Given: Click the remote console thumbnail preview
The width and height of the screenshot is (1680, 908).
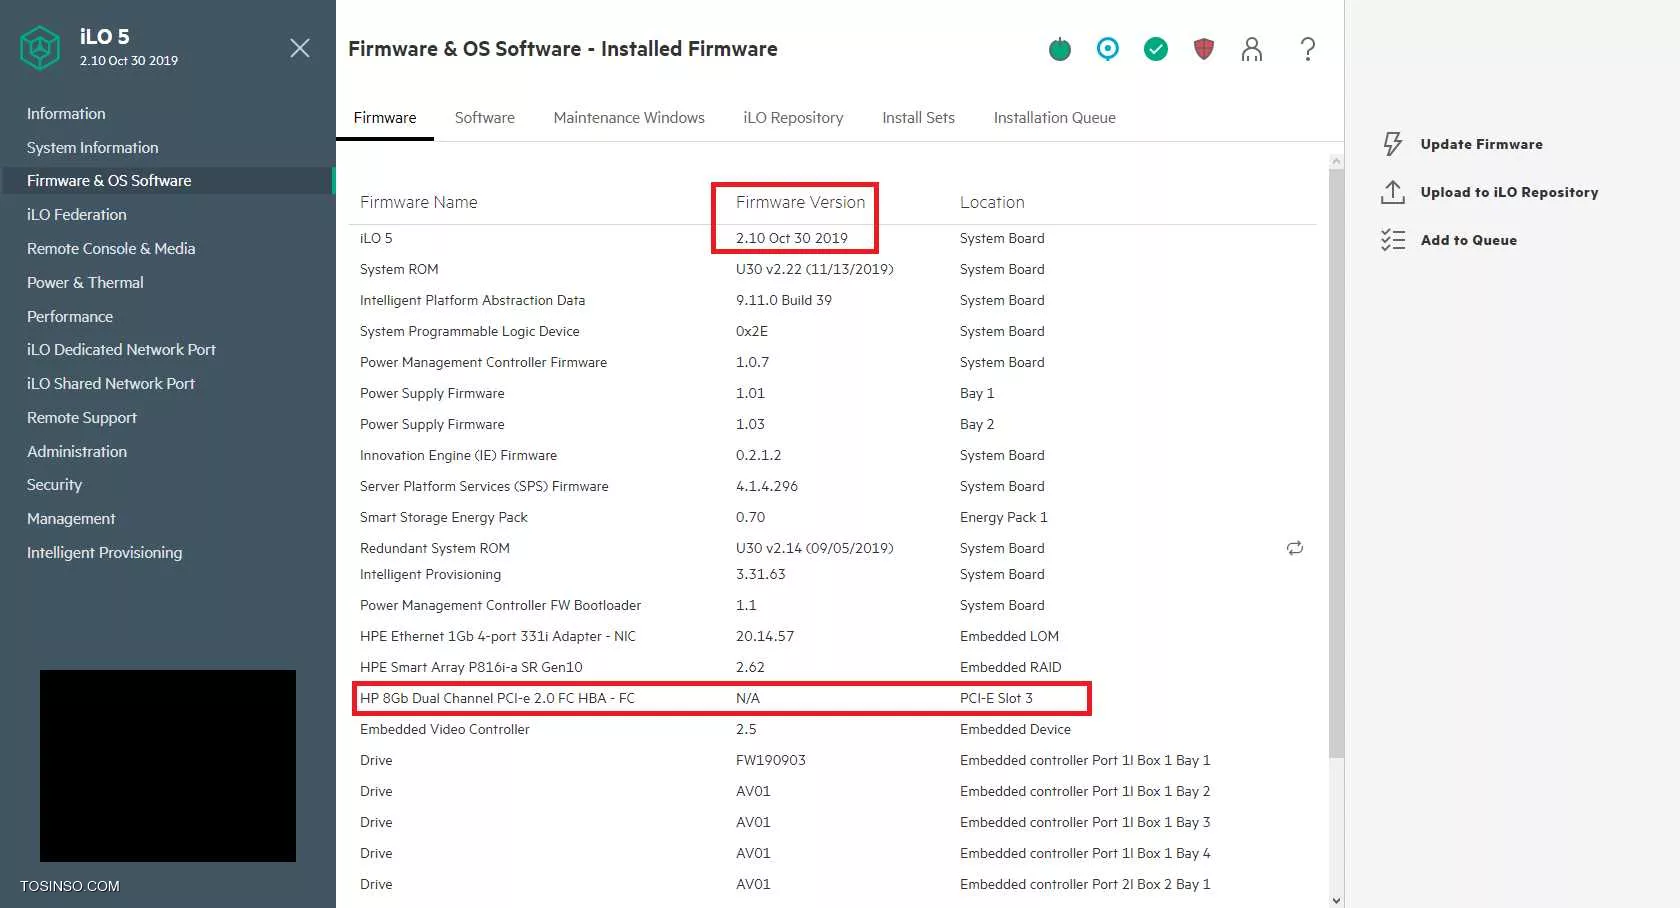Looking at the screenshot, I should coord(168,766).
